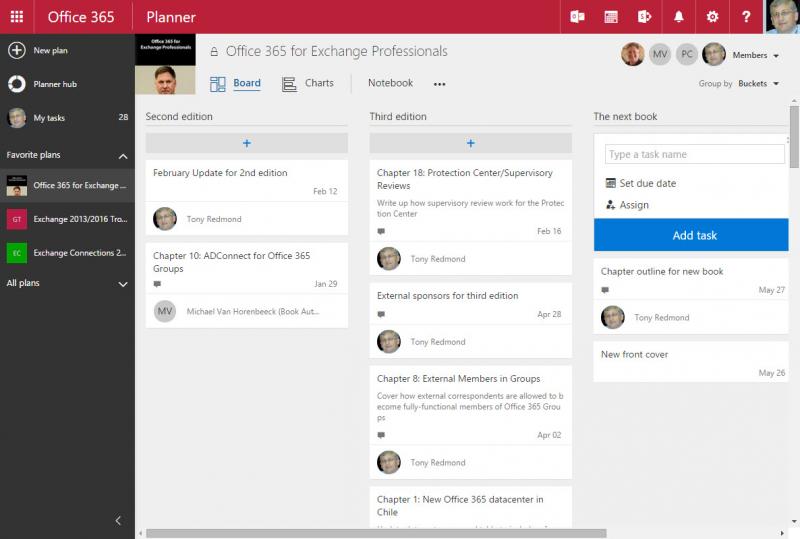
Task: Click comment icon on Chapter 8 task
Action: (x=381, y=435)
